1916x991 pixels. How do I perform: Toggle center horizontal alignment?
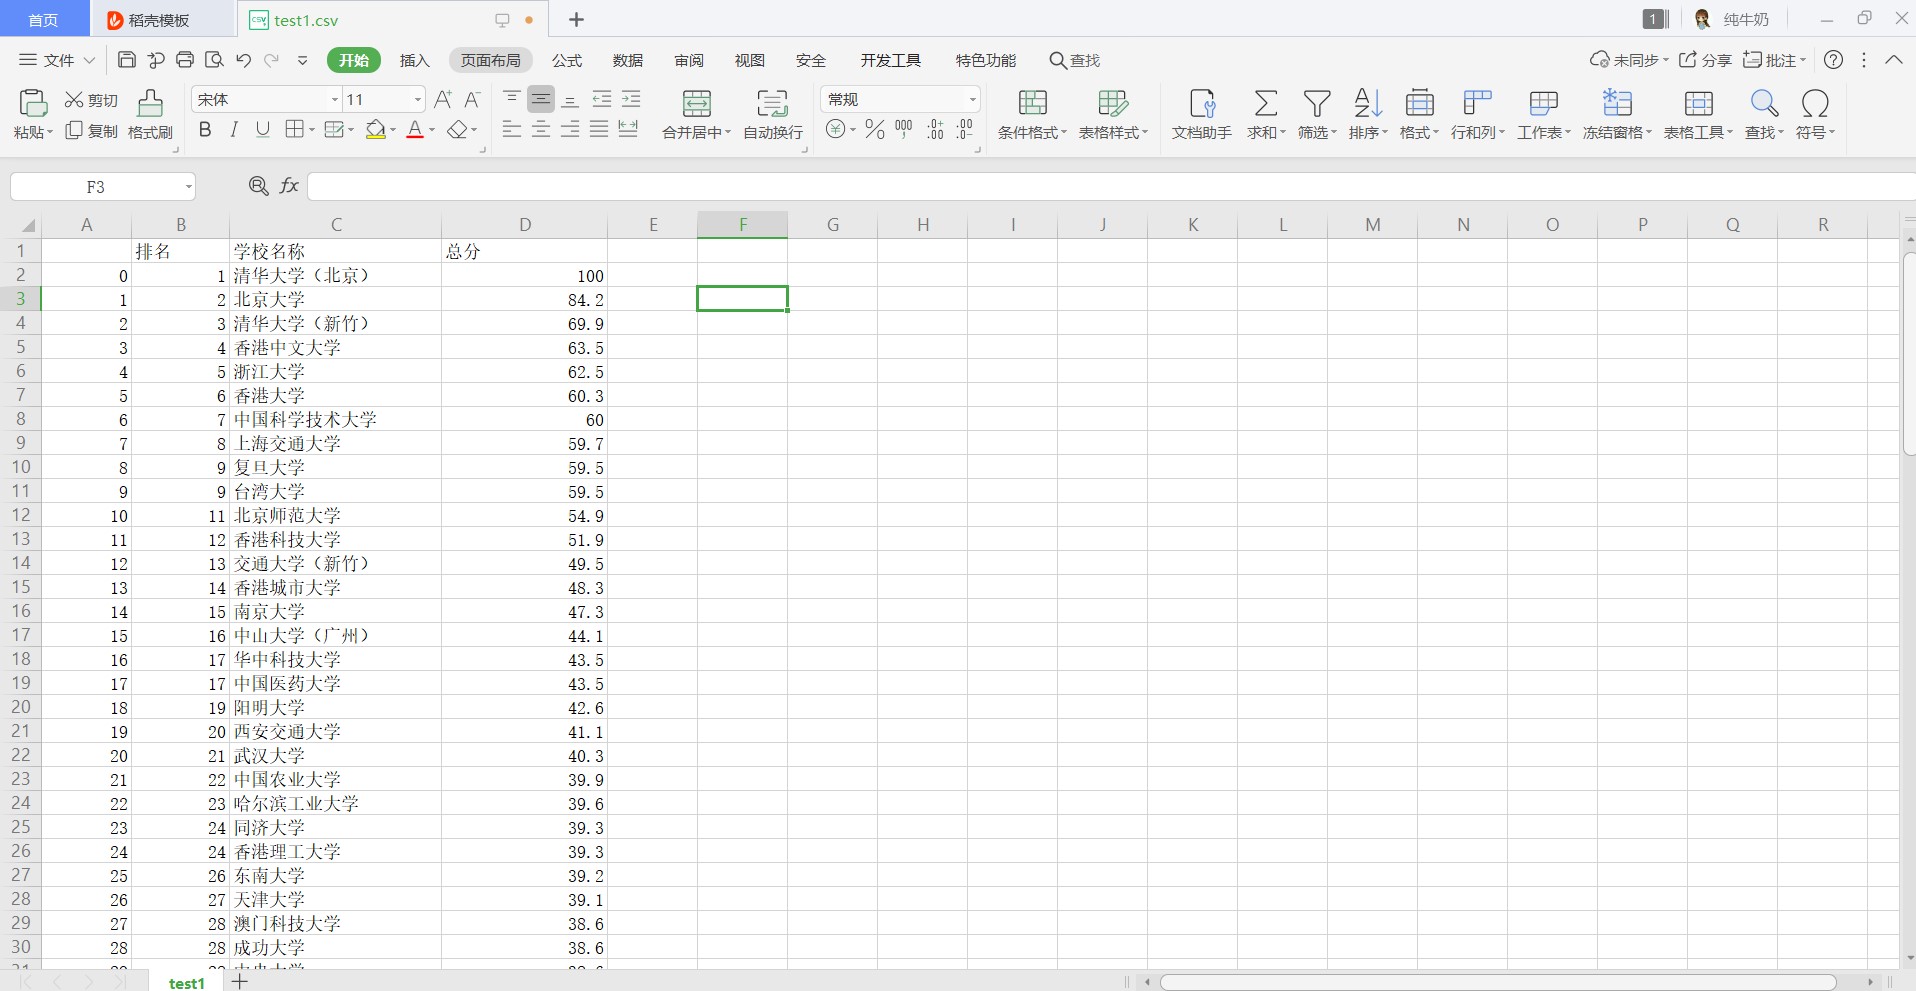click(541, 130)
